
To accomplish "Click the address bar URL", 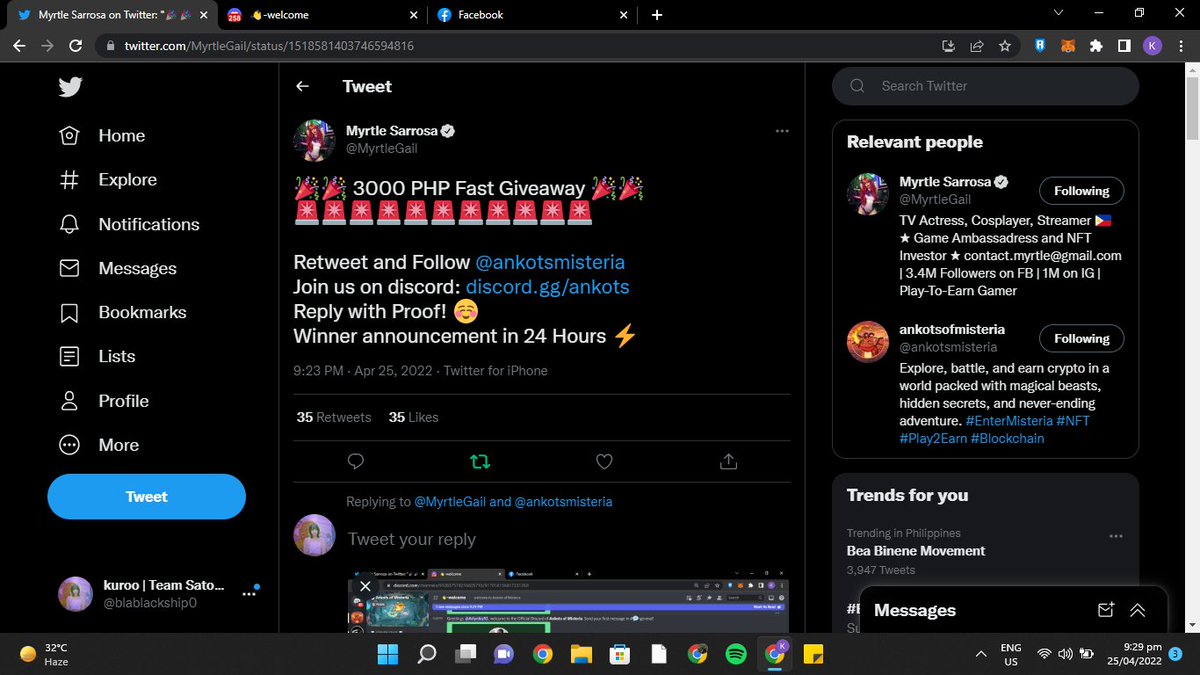I will tap(270, 46).
